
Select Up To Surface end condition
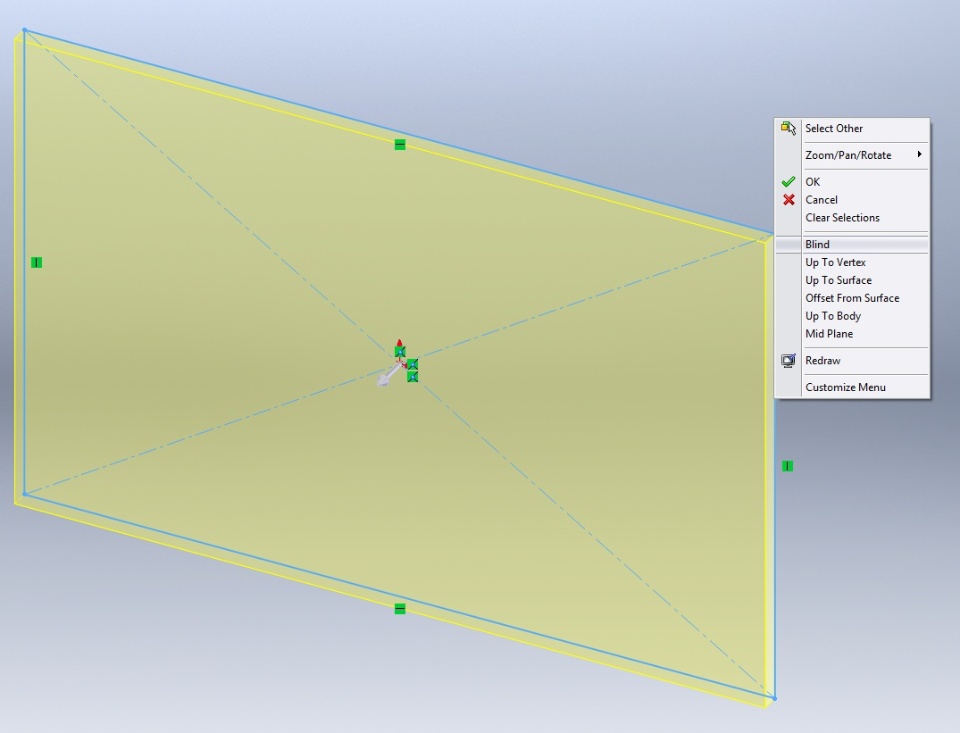coord(852,280)
